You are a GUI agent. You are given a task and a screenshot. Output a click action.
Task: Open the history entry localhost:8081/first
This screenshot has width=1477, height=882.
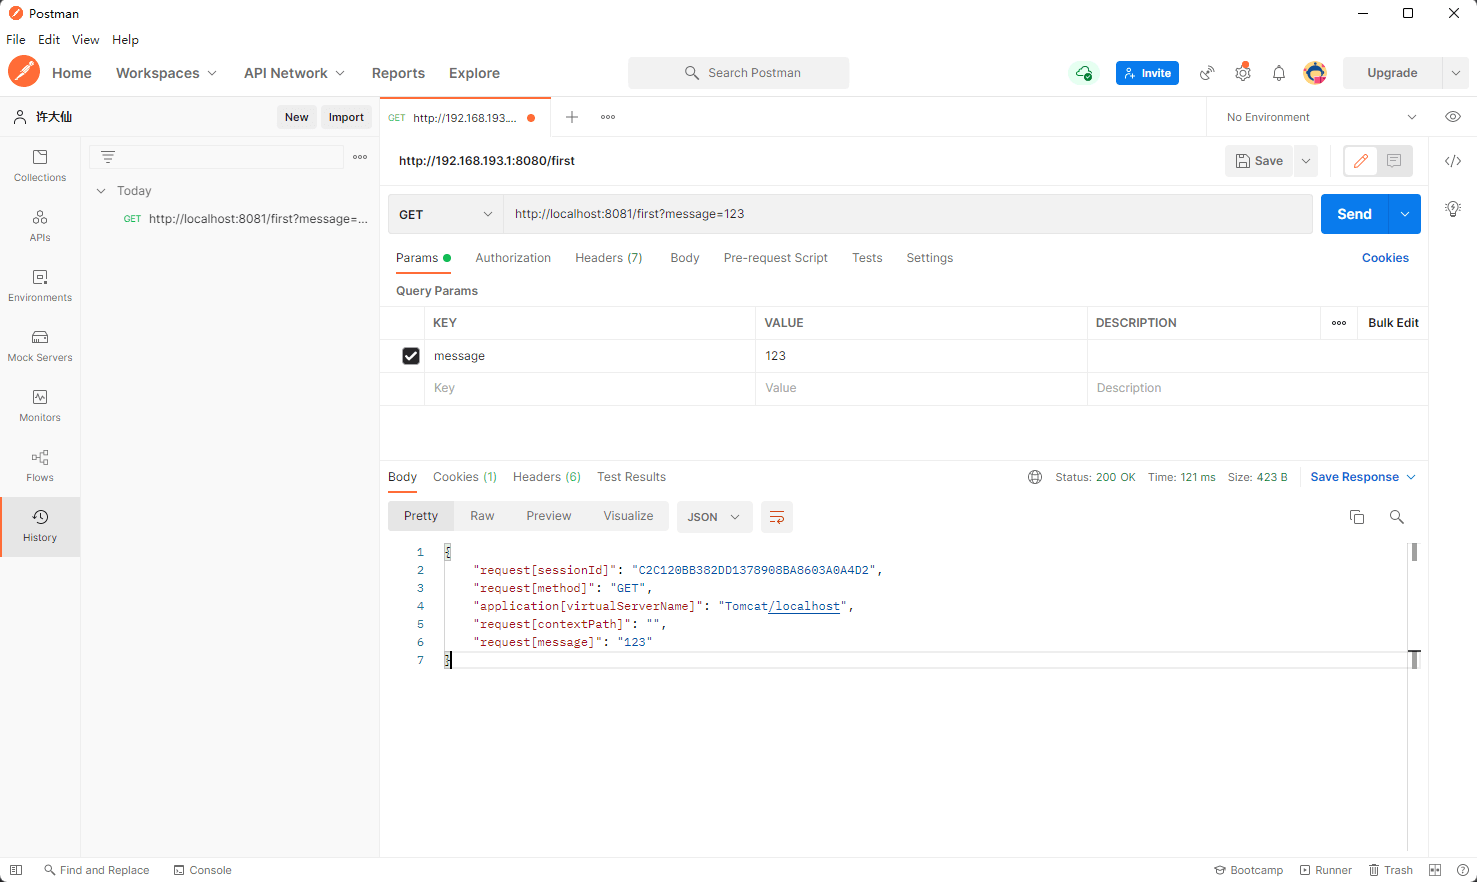click(245, 219)
